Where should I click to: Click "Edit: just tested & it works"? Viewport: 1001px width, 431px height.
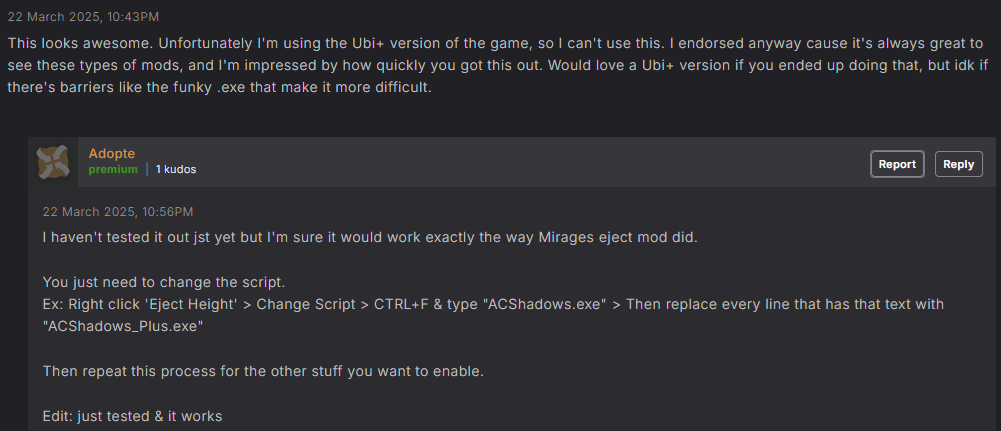(132, 415)
